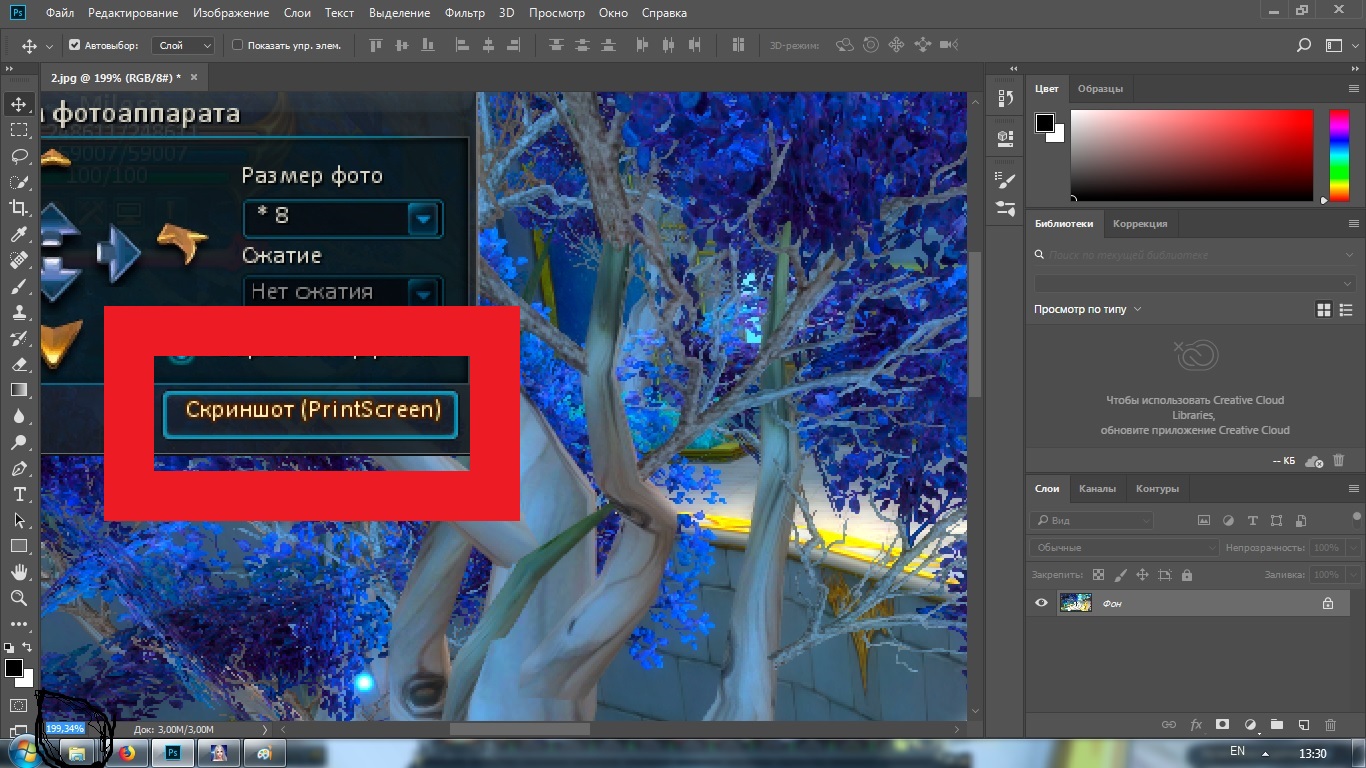Open the Слои menu in menu bar
Viewport: 1366px width, 768px height.
pyautogui.click(x=297, y=13)
